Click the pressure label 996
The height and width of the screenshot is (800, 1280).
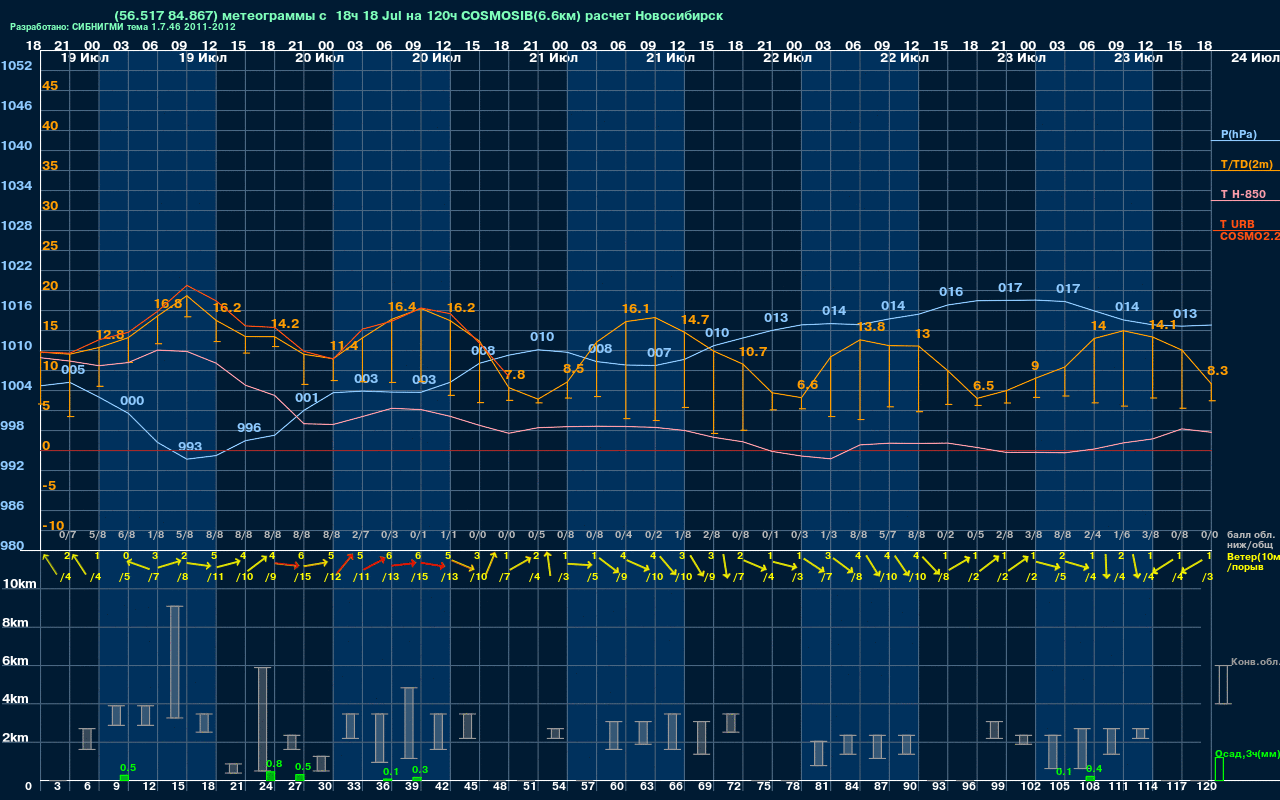tap(249, 427)
